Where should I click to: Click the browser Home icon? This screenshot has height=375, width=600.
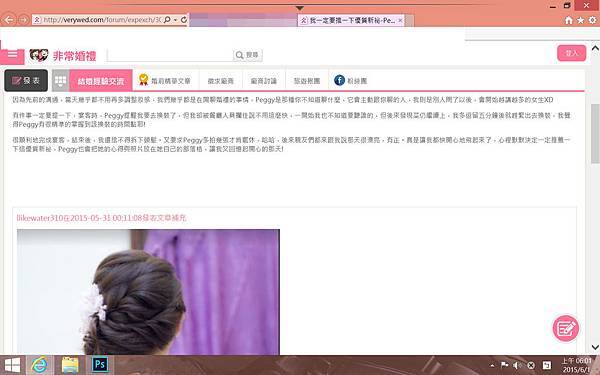[569, 20]
